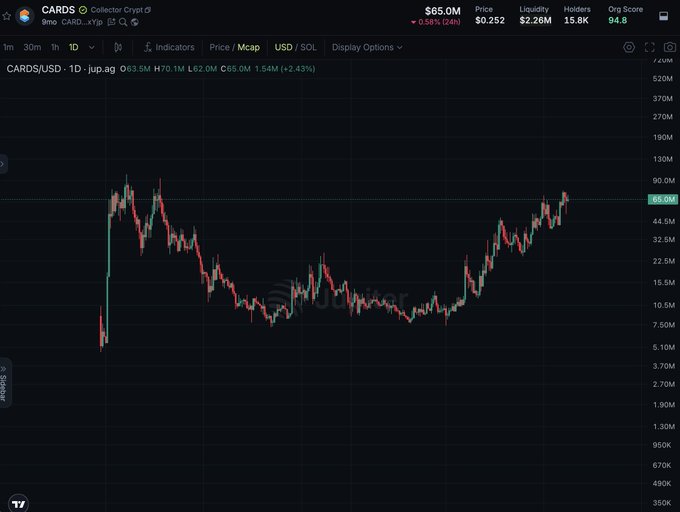The image size is (680, 512).
Task: Favorite CARDS with the star icon
Action: pyautogui.click(x=7, y=16)
